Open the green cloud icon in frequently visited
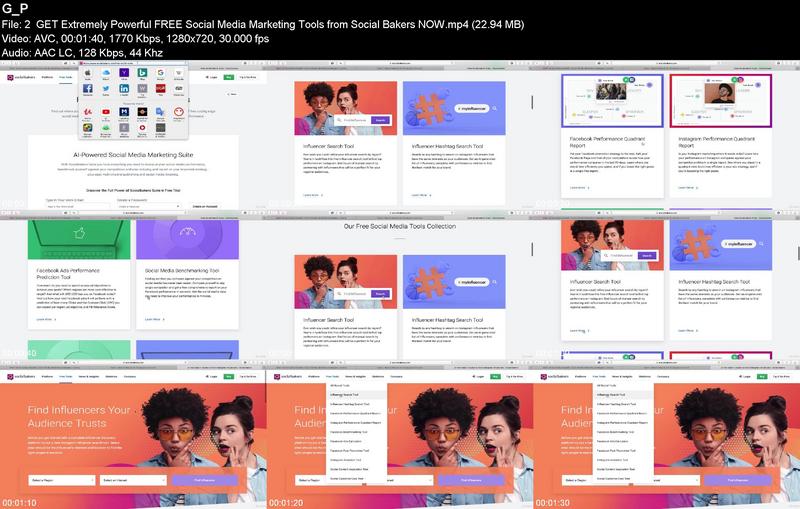 (x=106, y=128)
